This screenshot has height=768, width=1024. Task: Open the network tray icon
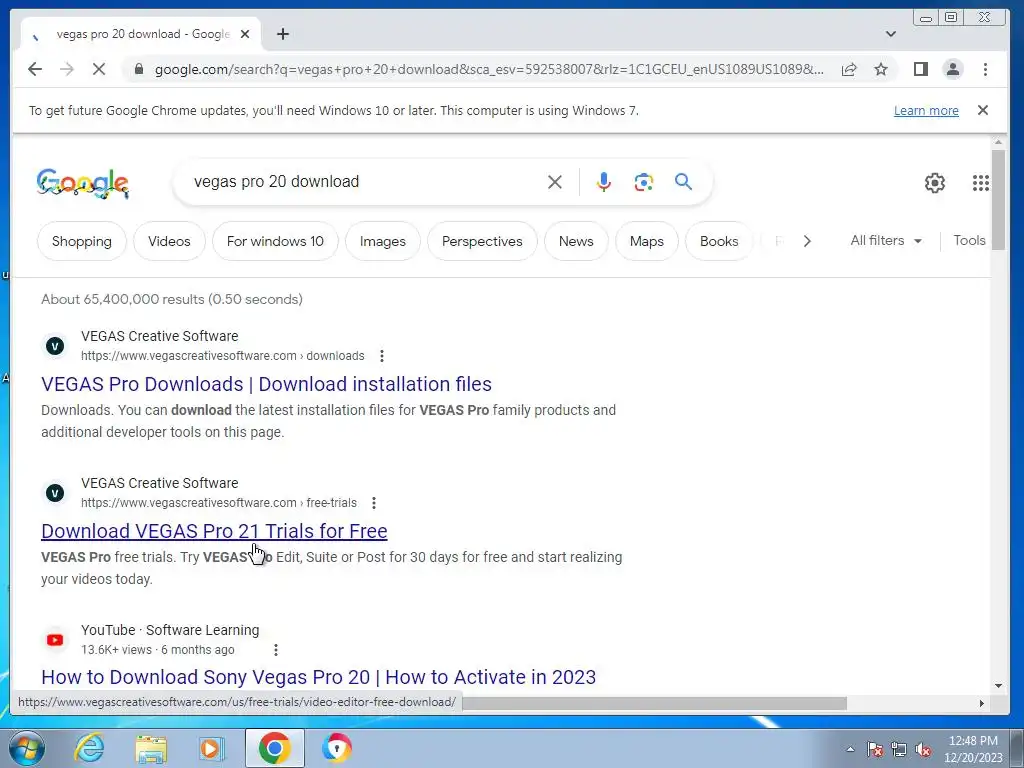click(899, 749)
